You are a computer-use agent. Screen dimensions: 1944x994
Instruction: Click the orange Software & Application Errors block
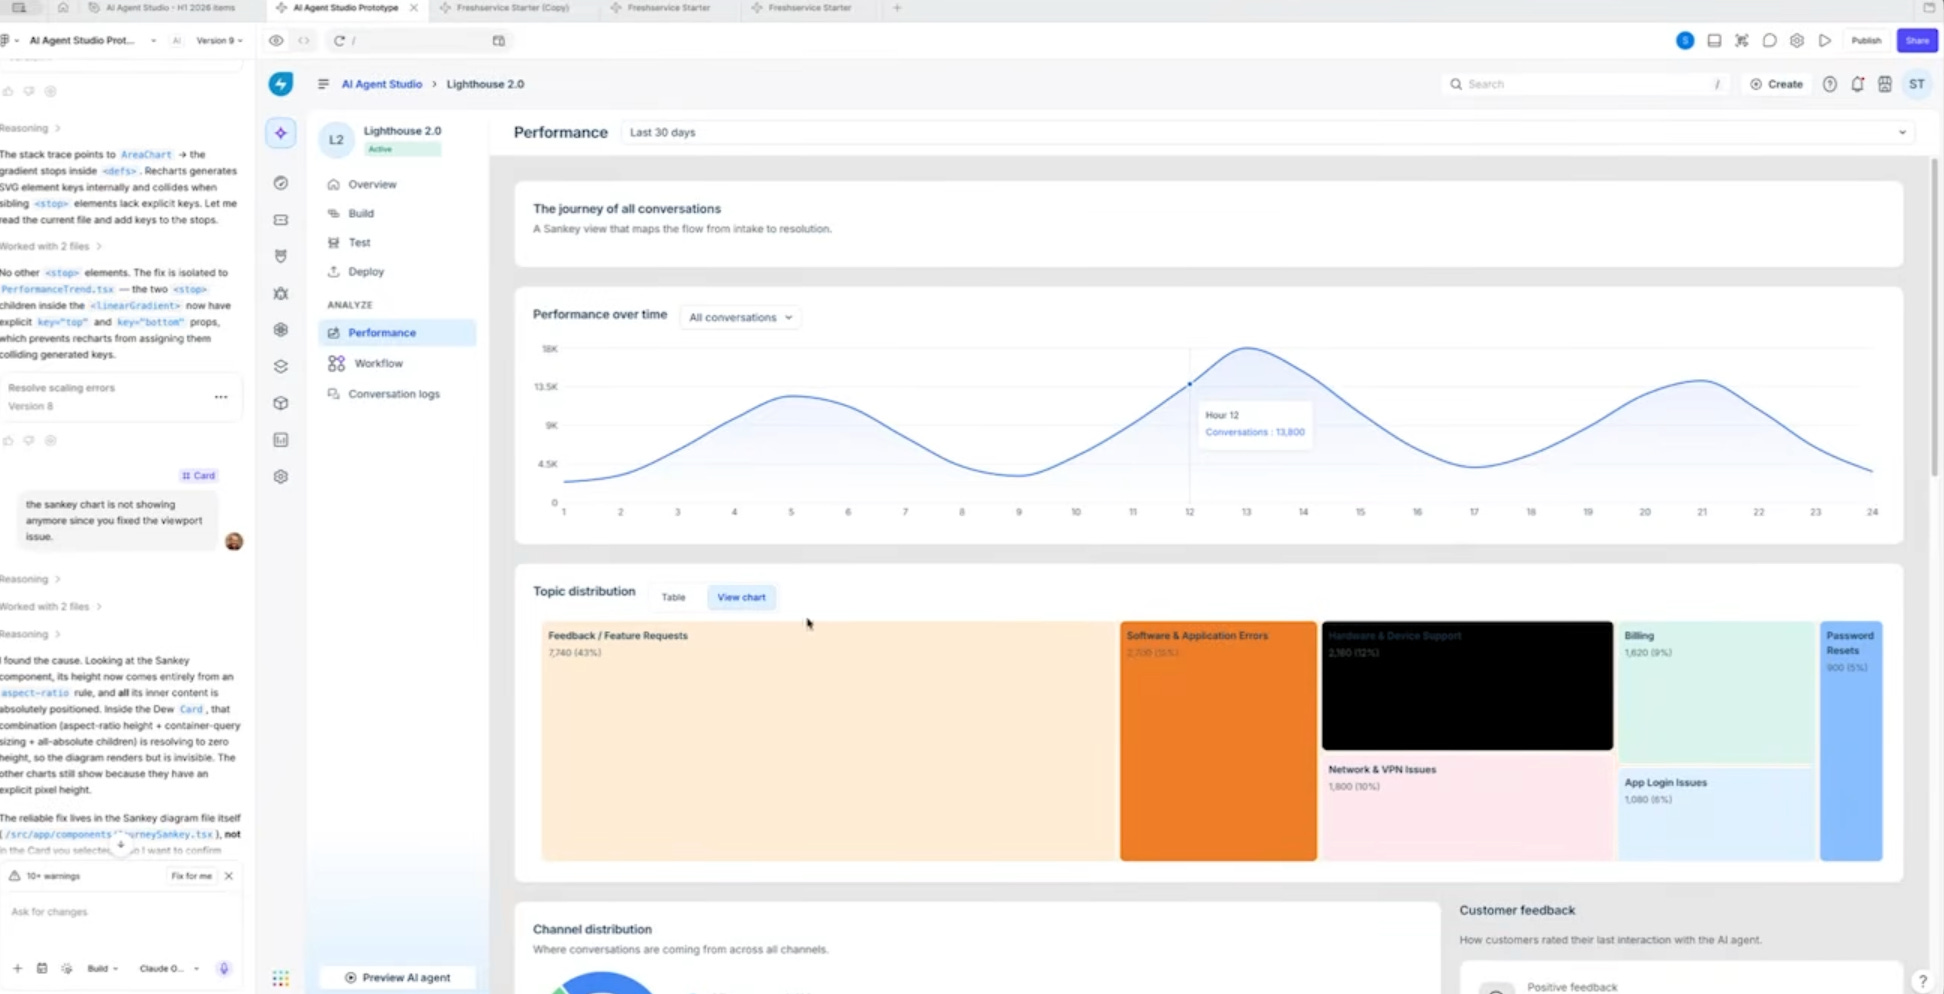(x=1218, y=741)
